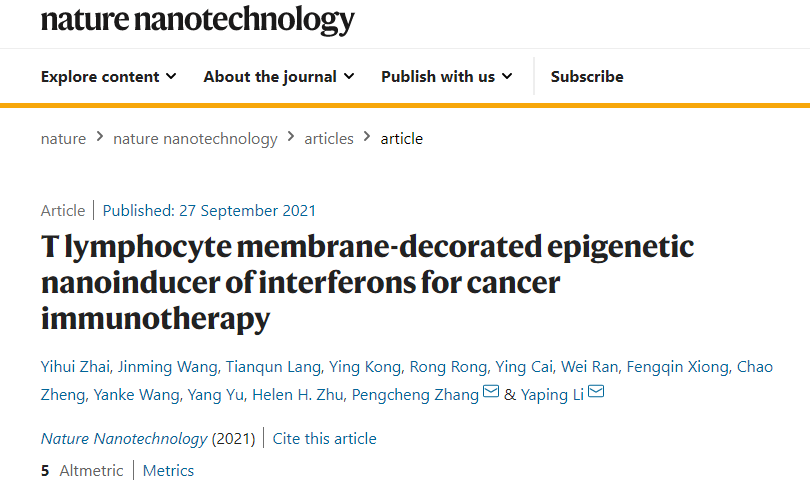Click the Cite this article link
Image resolution: width=810 pixels, height=488 pixels.
coord(325,438)
